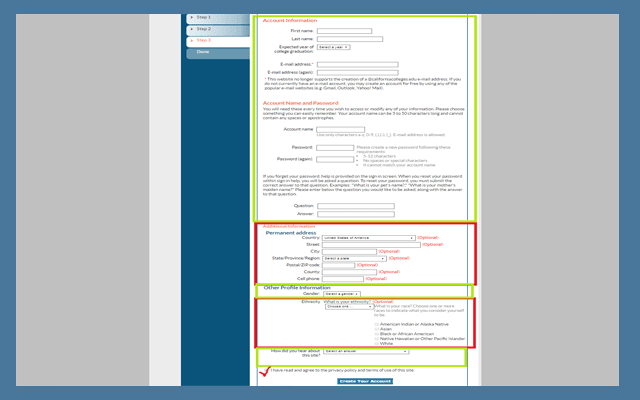640x400 pixels.
Task: Check the White race checkbox
Action: 377,344
